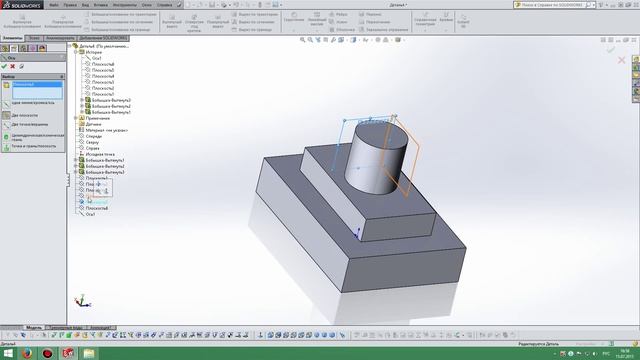Expand Бобышка-Вытянуть1 below Исходная точка
The image size is (640, 360).
tap(76, 160)
